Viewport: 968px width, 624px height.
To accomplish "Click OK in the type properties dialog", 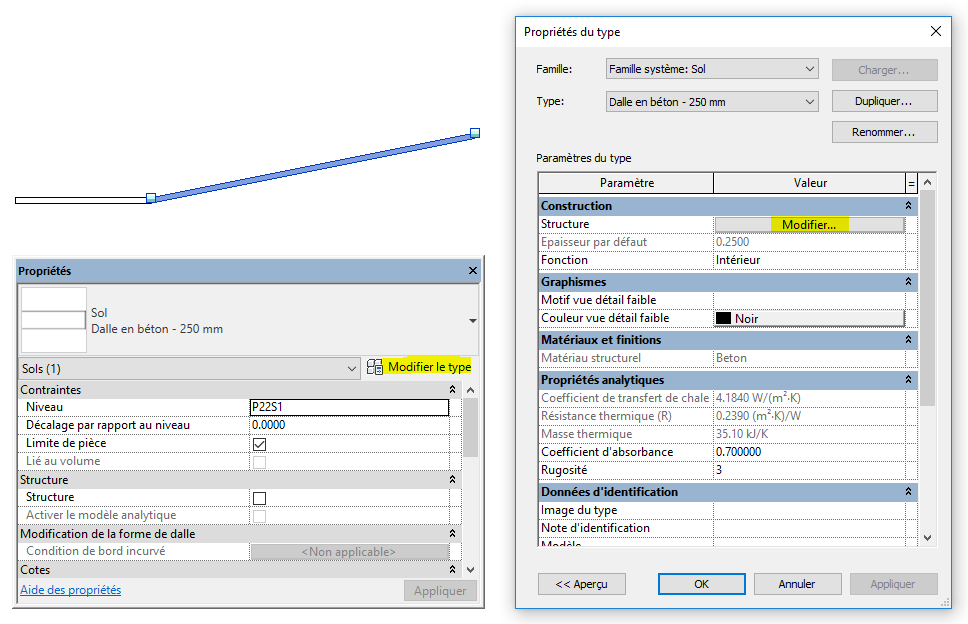I will point(701,584).
